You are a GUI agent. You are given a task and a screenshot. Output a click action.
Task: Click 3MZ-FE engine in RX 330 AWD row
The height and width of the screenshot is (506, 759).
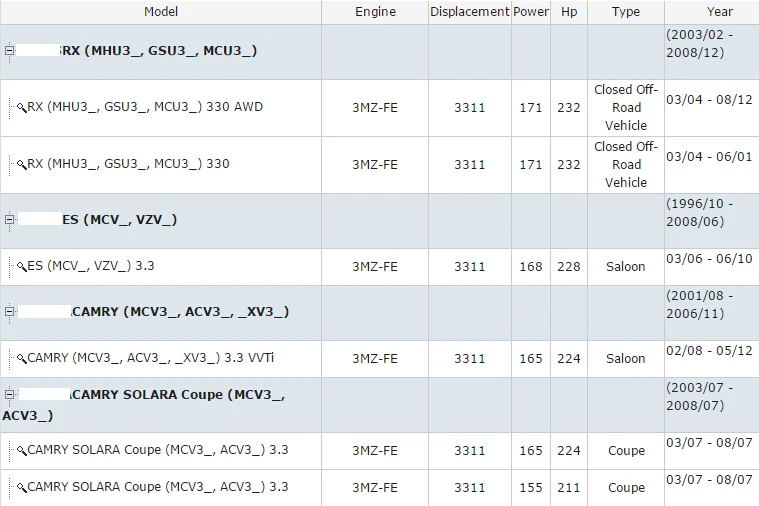[375, 107]
